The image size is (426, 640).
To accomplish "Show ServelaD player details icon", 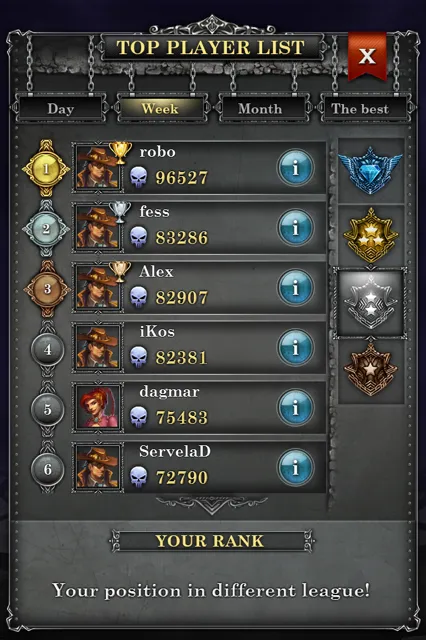I will [x=295, y=468].
